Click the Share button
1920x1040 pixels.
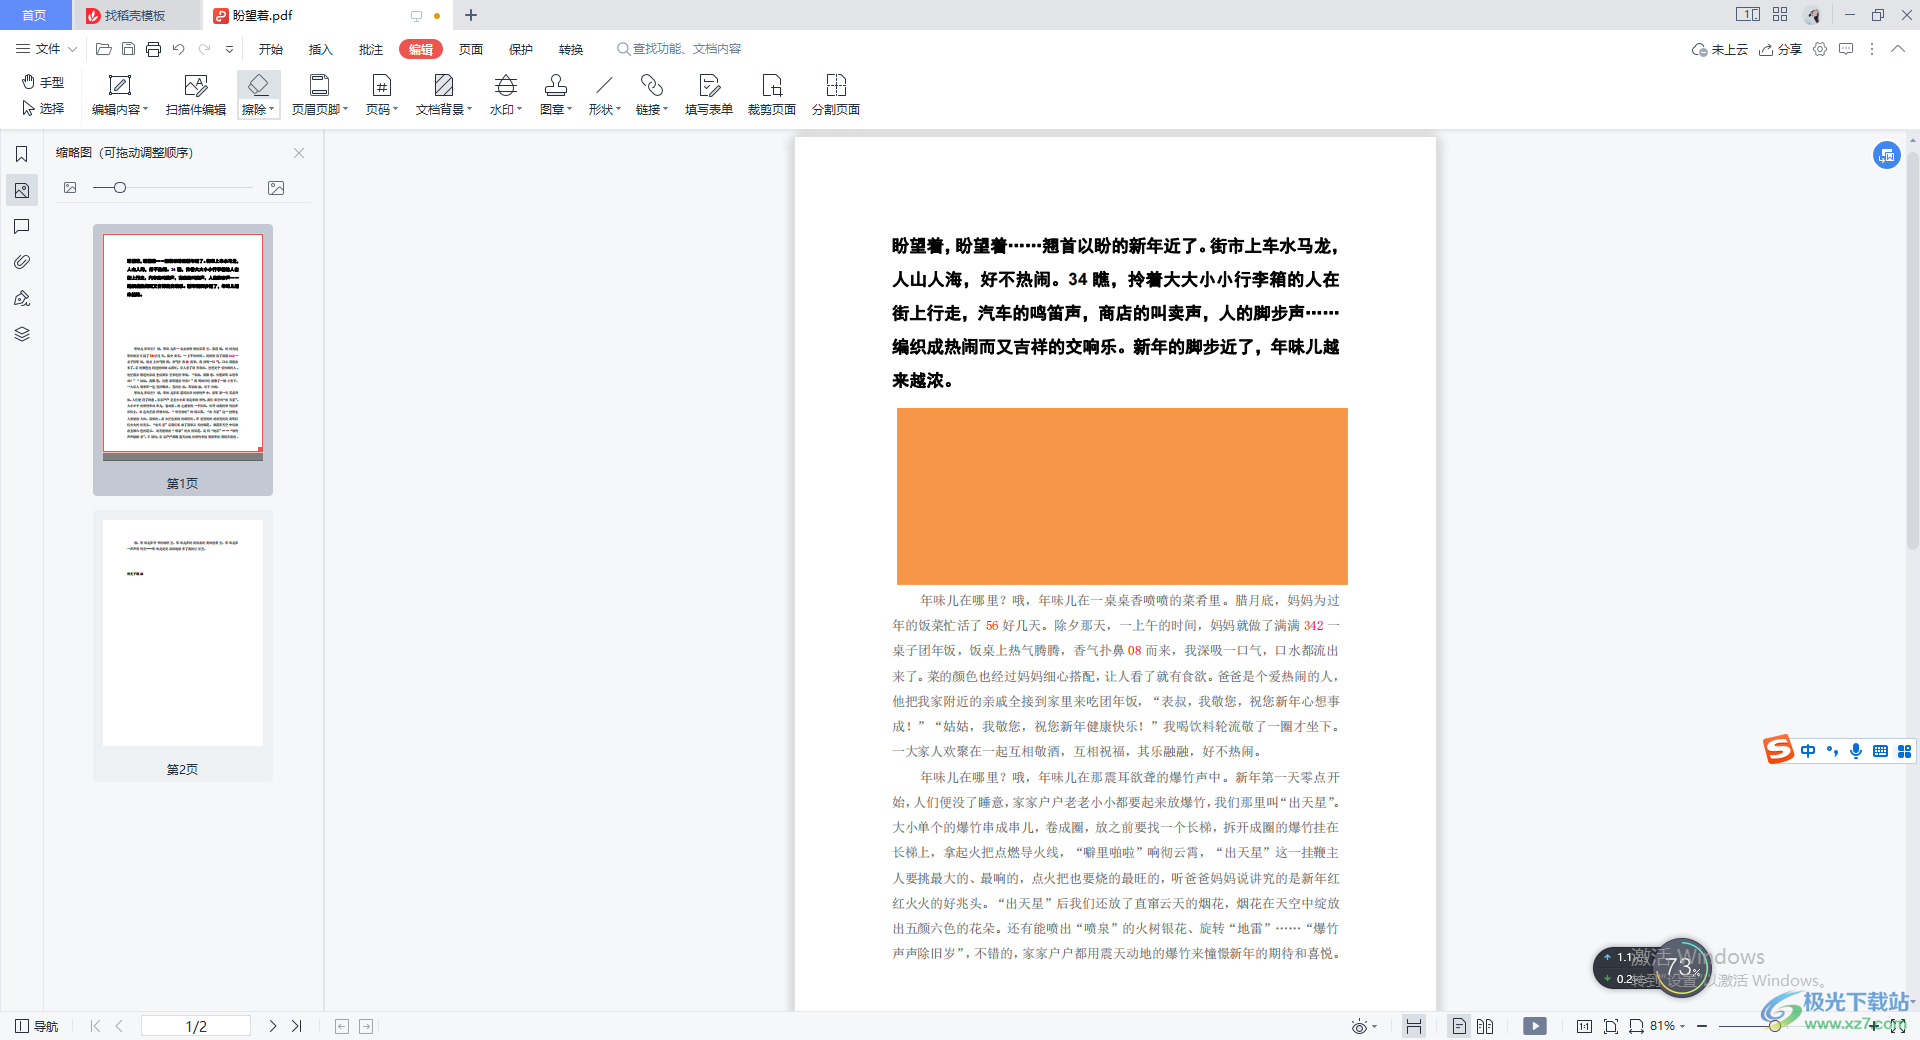click(x=1780, y=49)
